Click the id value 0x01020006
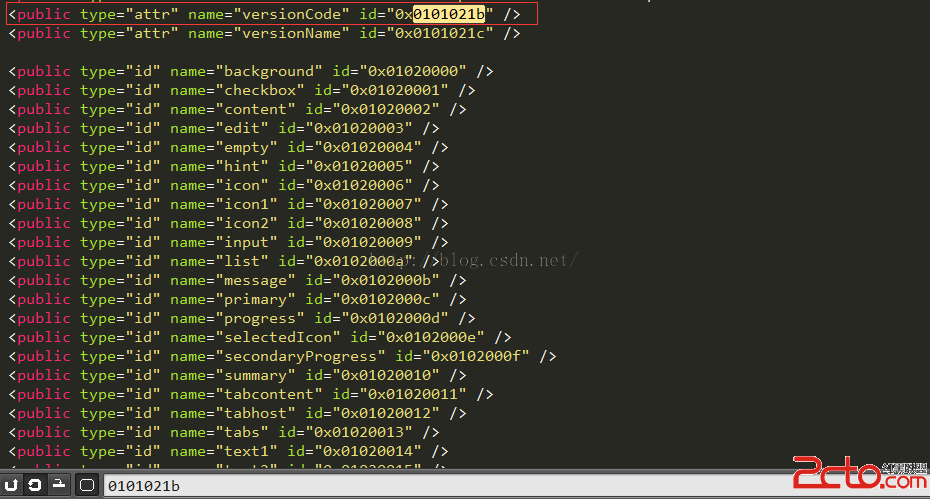This screenshot has width=930, height=499. point(359,185)
